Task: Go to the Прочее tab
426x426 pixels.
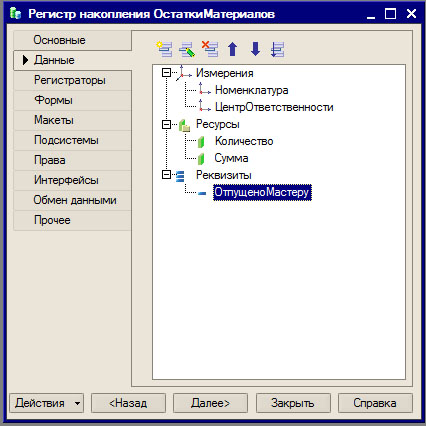Action: (x=73, y=220)
